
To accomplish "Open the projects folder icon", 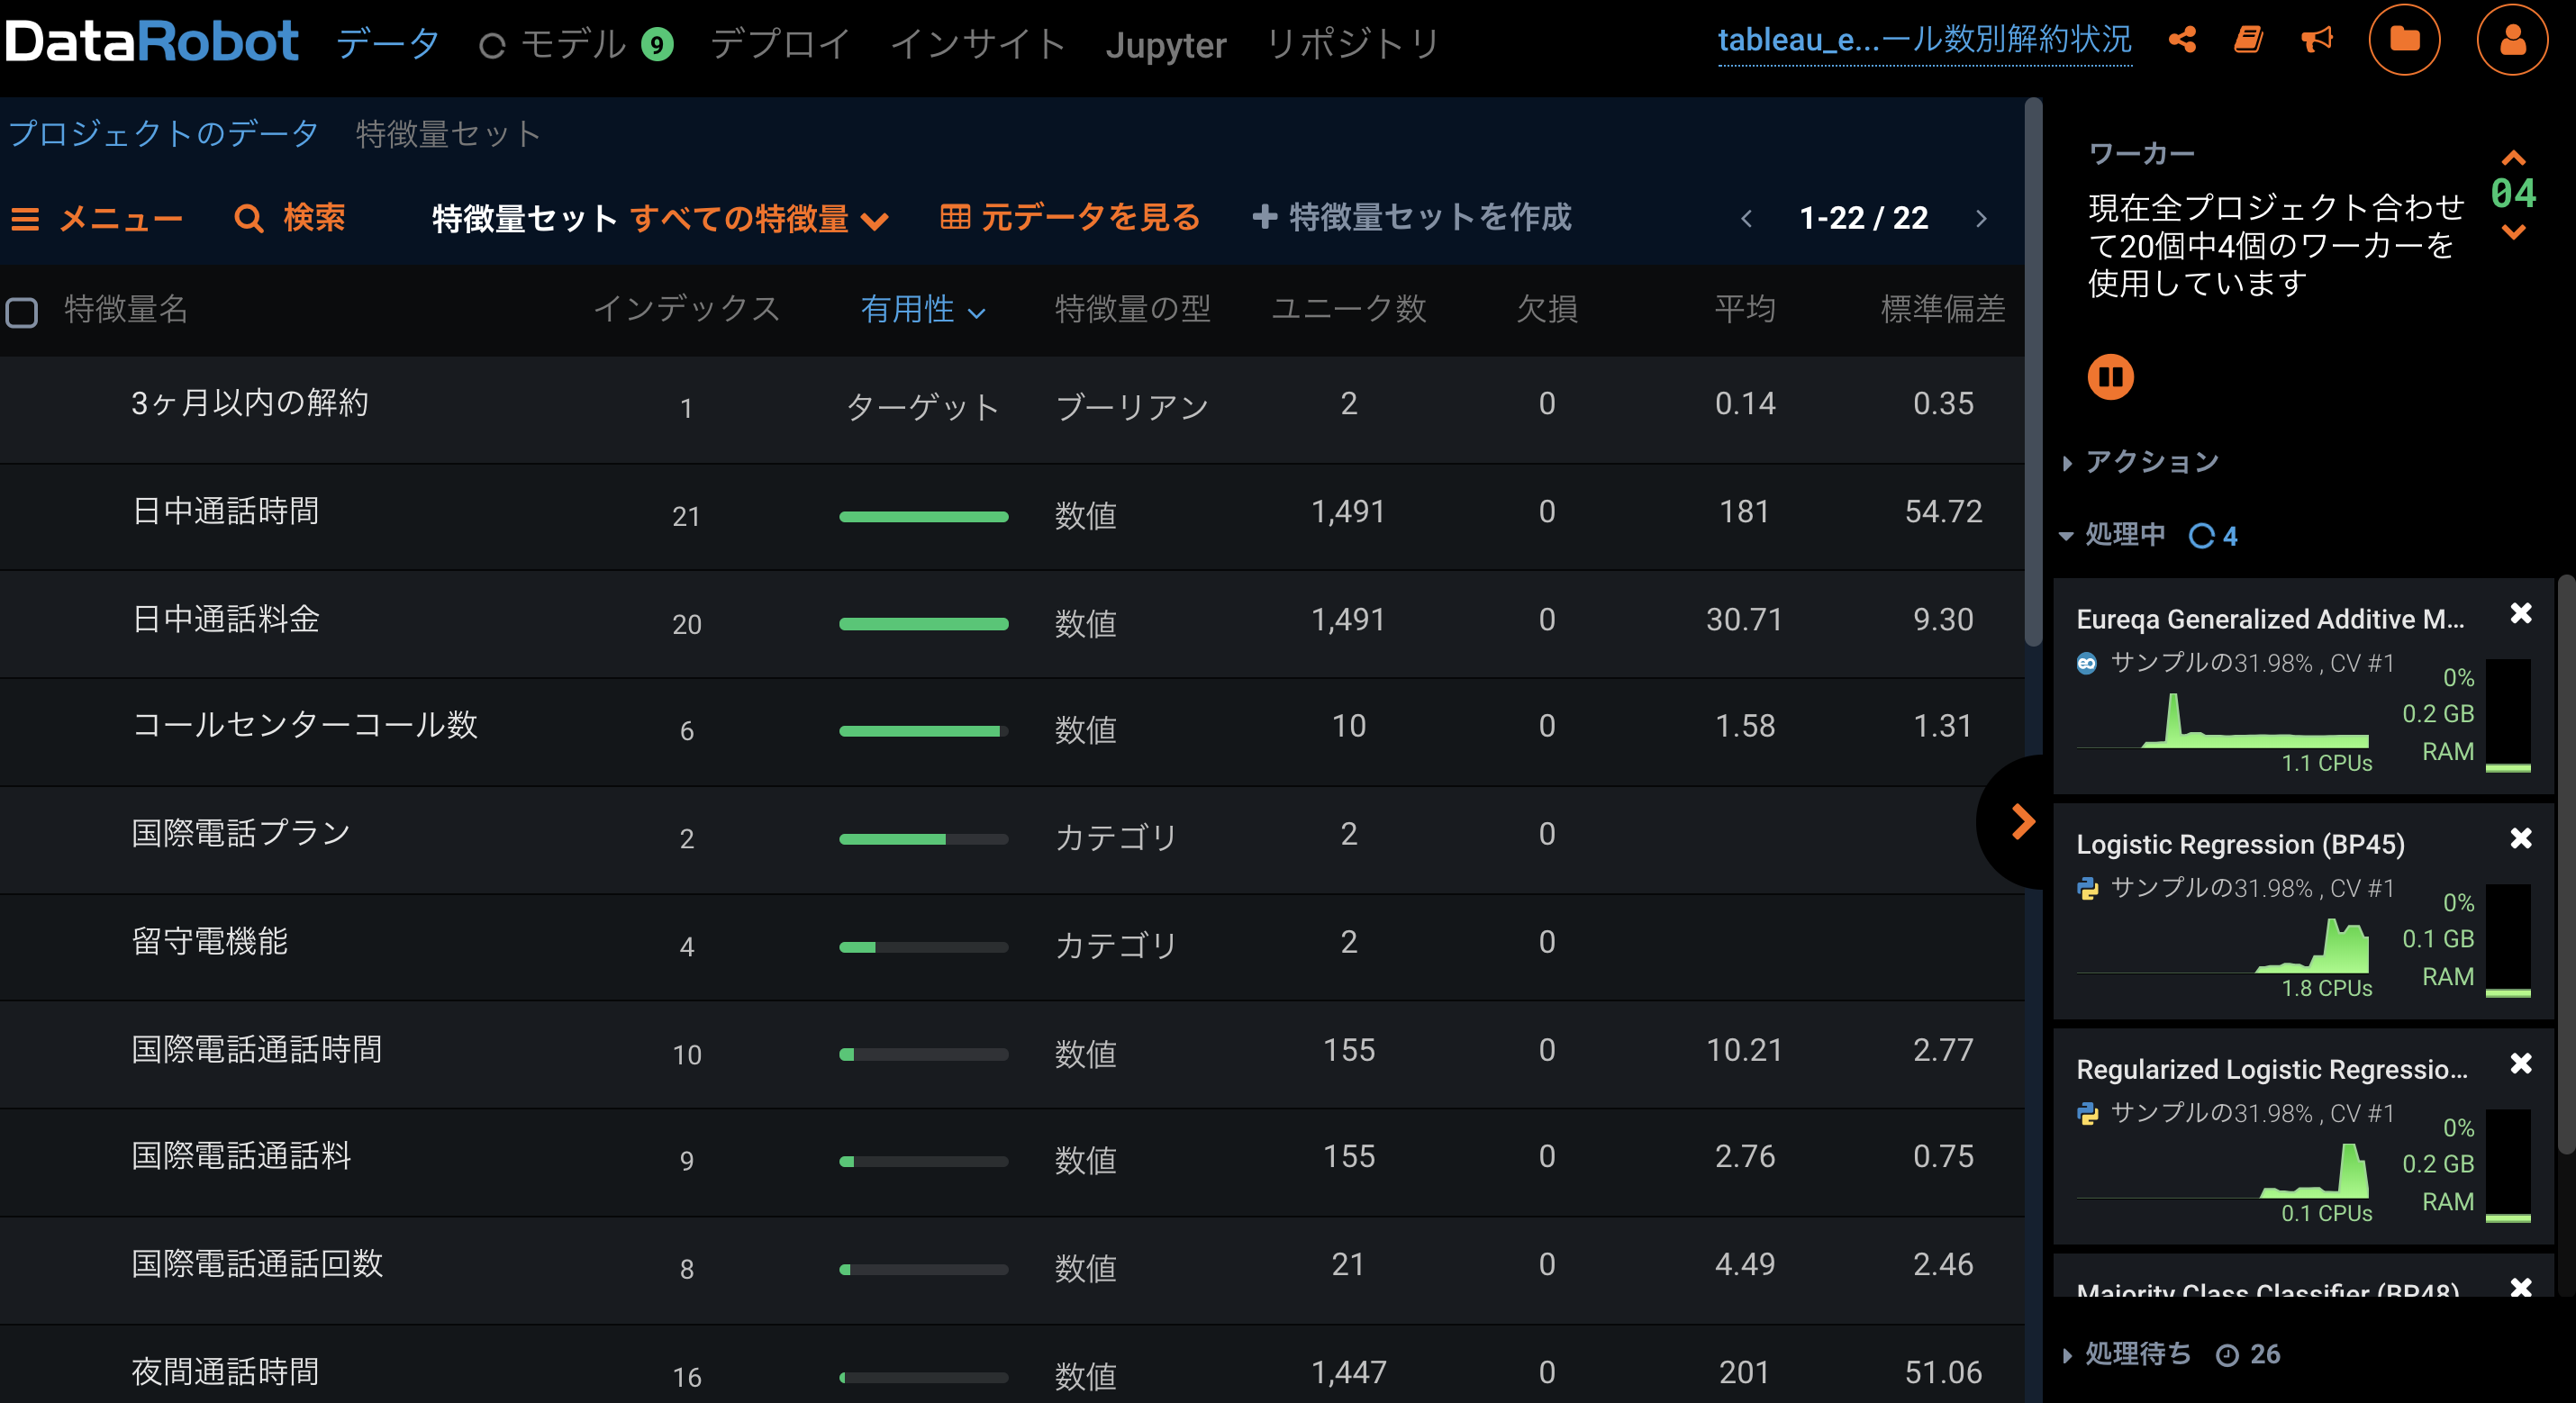I will pyautogui.click(x=2404, y=40).
